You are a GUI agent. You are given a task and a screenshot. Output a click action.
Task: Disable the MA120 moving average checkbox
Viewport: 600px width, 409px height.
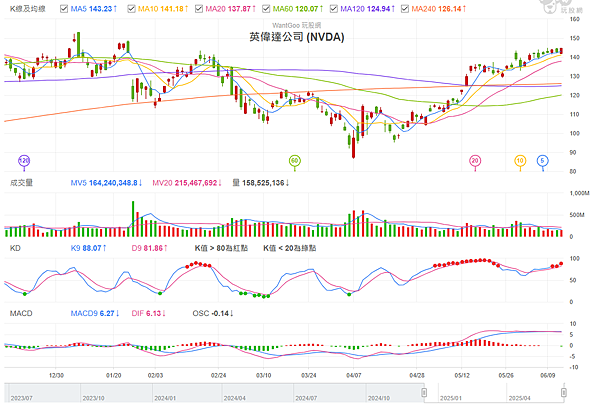[334, 8]
